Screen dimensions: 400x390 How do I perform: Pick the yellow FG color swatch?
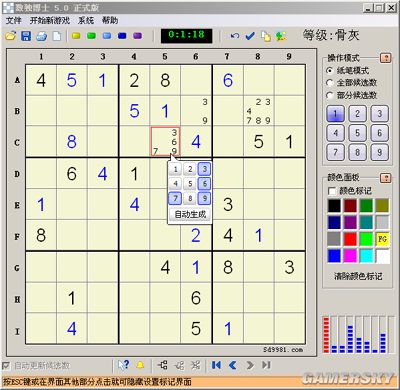pyautogui.click(x=382, y=239)
